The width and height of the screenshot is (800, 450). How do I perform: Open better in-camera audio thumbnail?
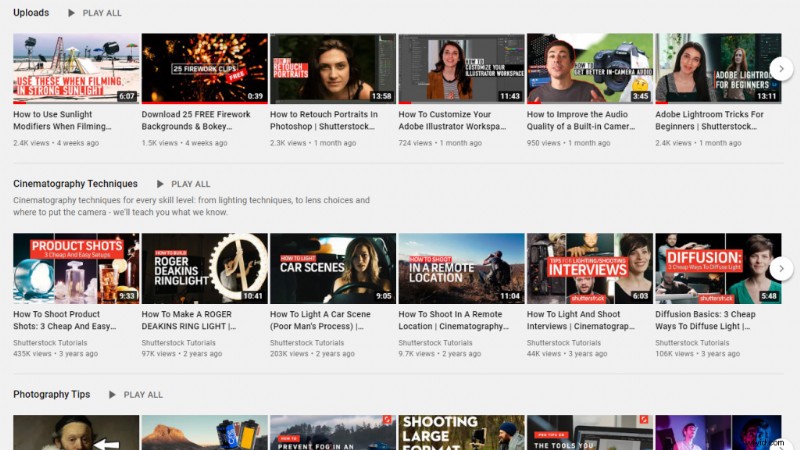590,68
